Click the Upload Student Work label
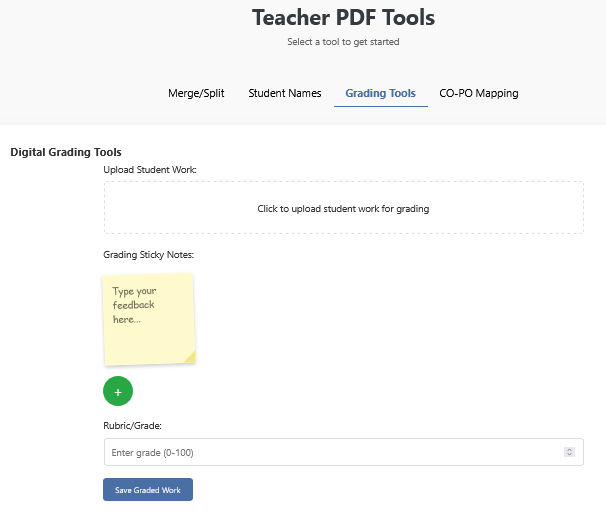 pyautogui.click(x=150, y=170)
